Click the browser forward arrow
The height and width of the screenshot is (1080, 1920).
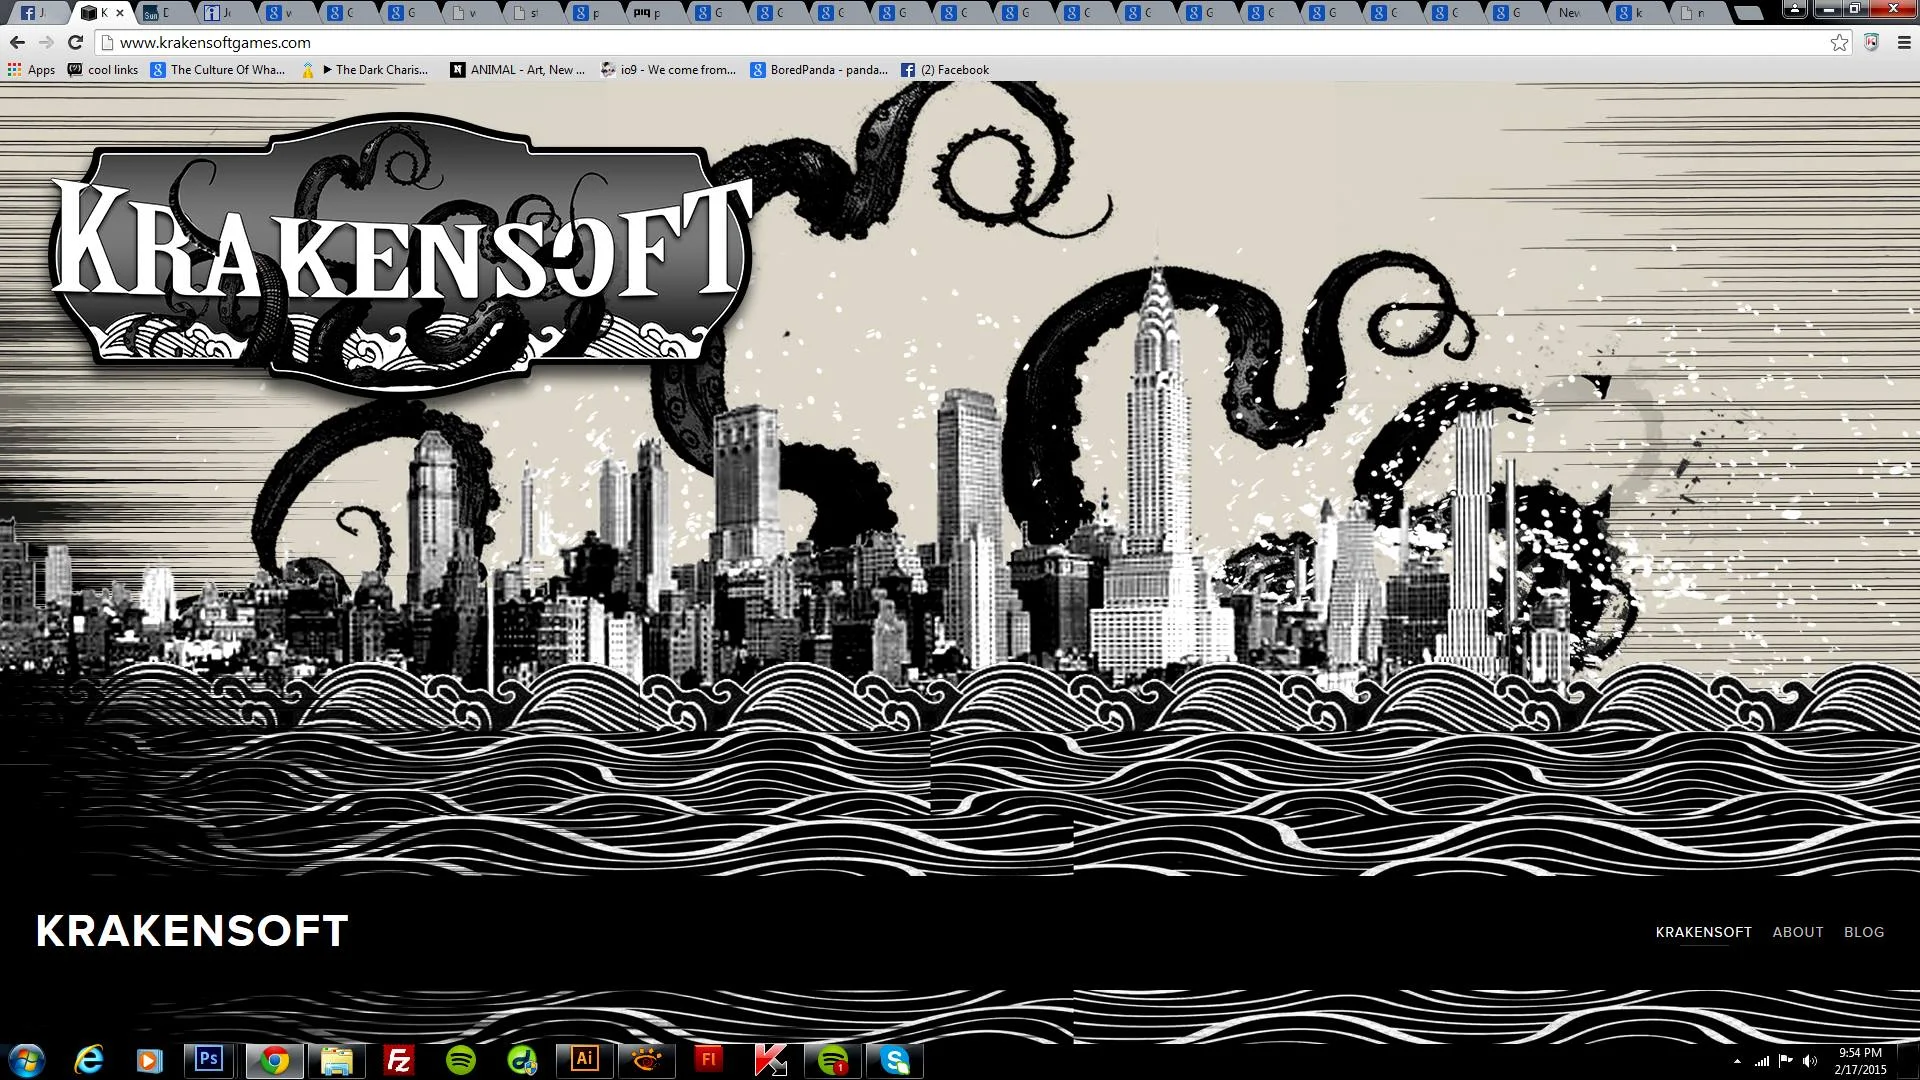[46, 42]
